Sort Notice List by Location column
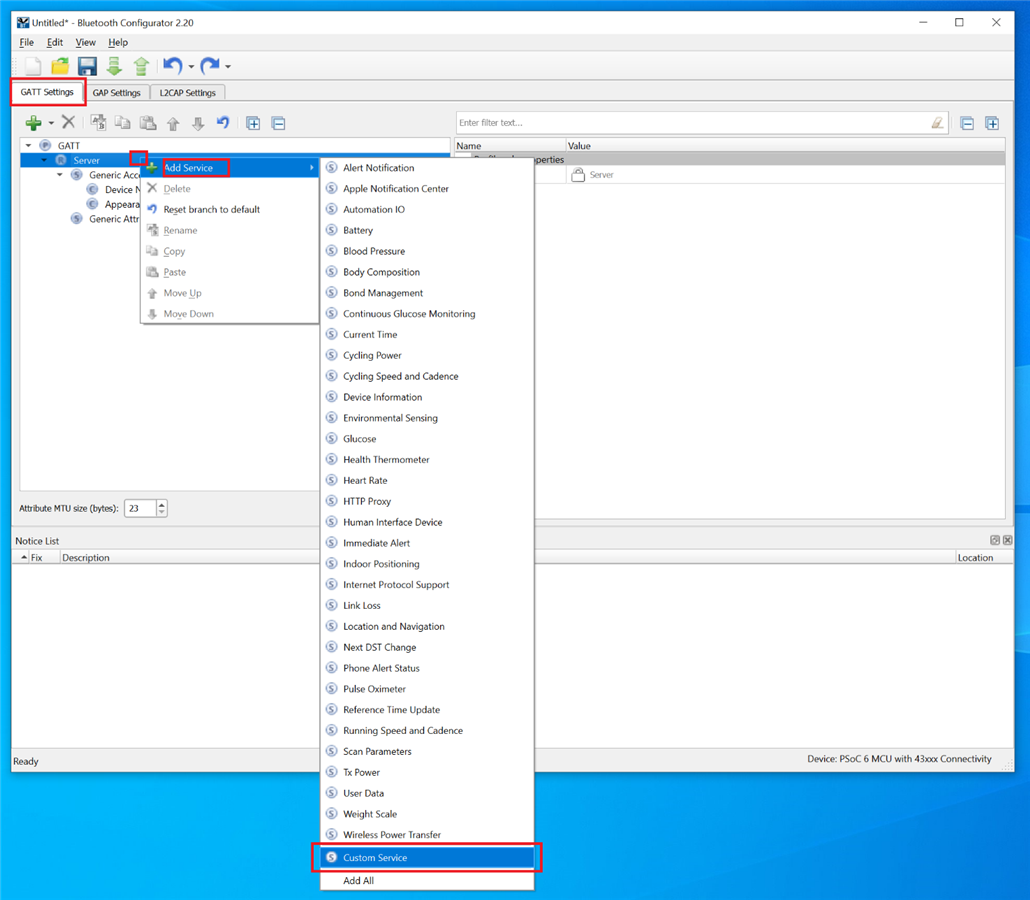Viewport: 1030px width, 900px height. point(975,557)
